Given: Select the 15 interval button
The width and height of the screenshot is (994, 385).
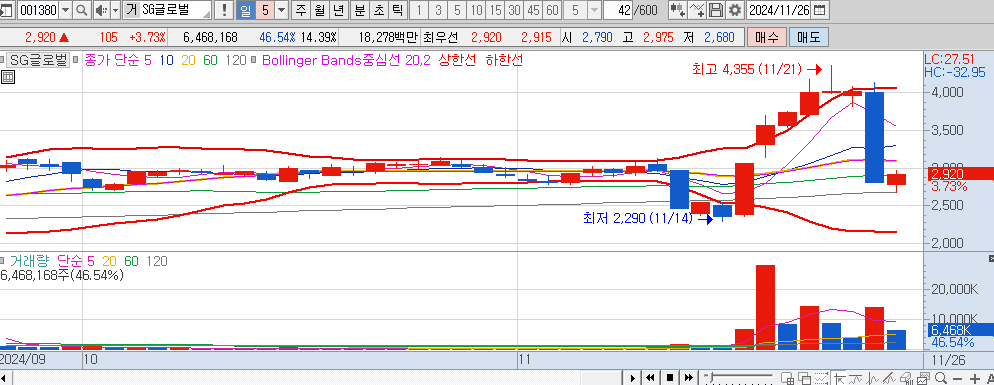Looking at the screenshot, I should pos(495,10).
